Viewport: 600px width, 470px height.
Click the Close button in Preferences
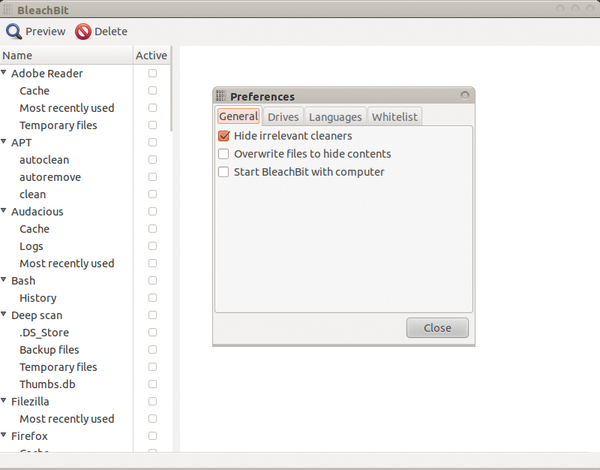437,328
